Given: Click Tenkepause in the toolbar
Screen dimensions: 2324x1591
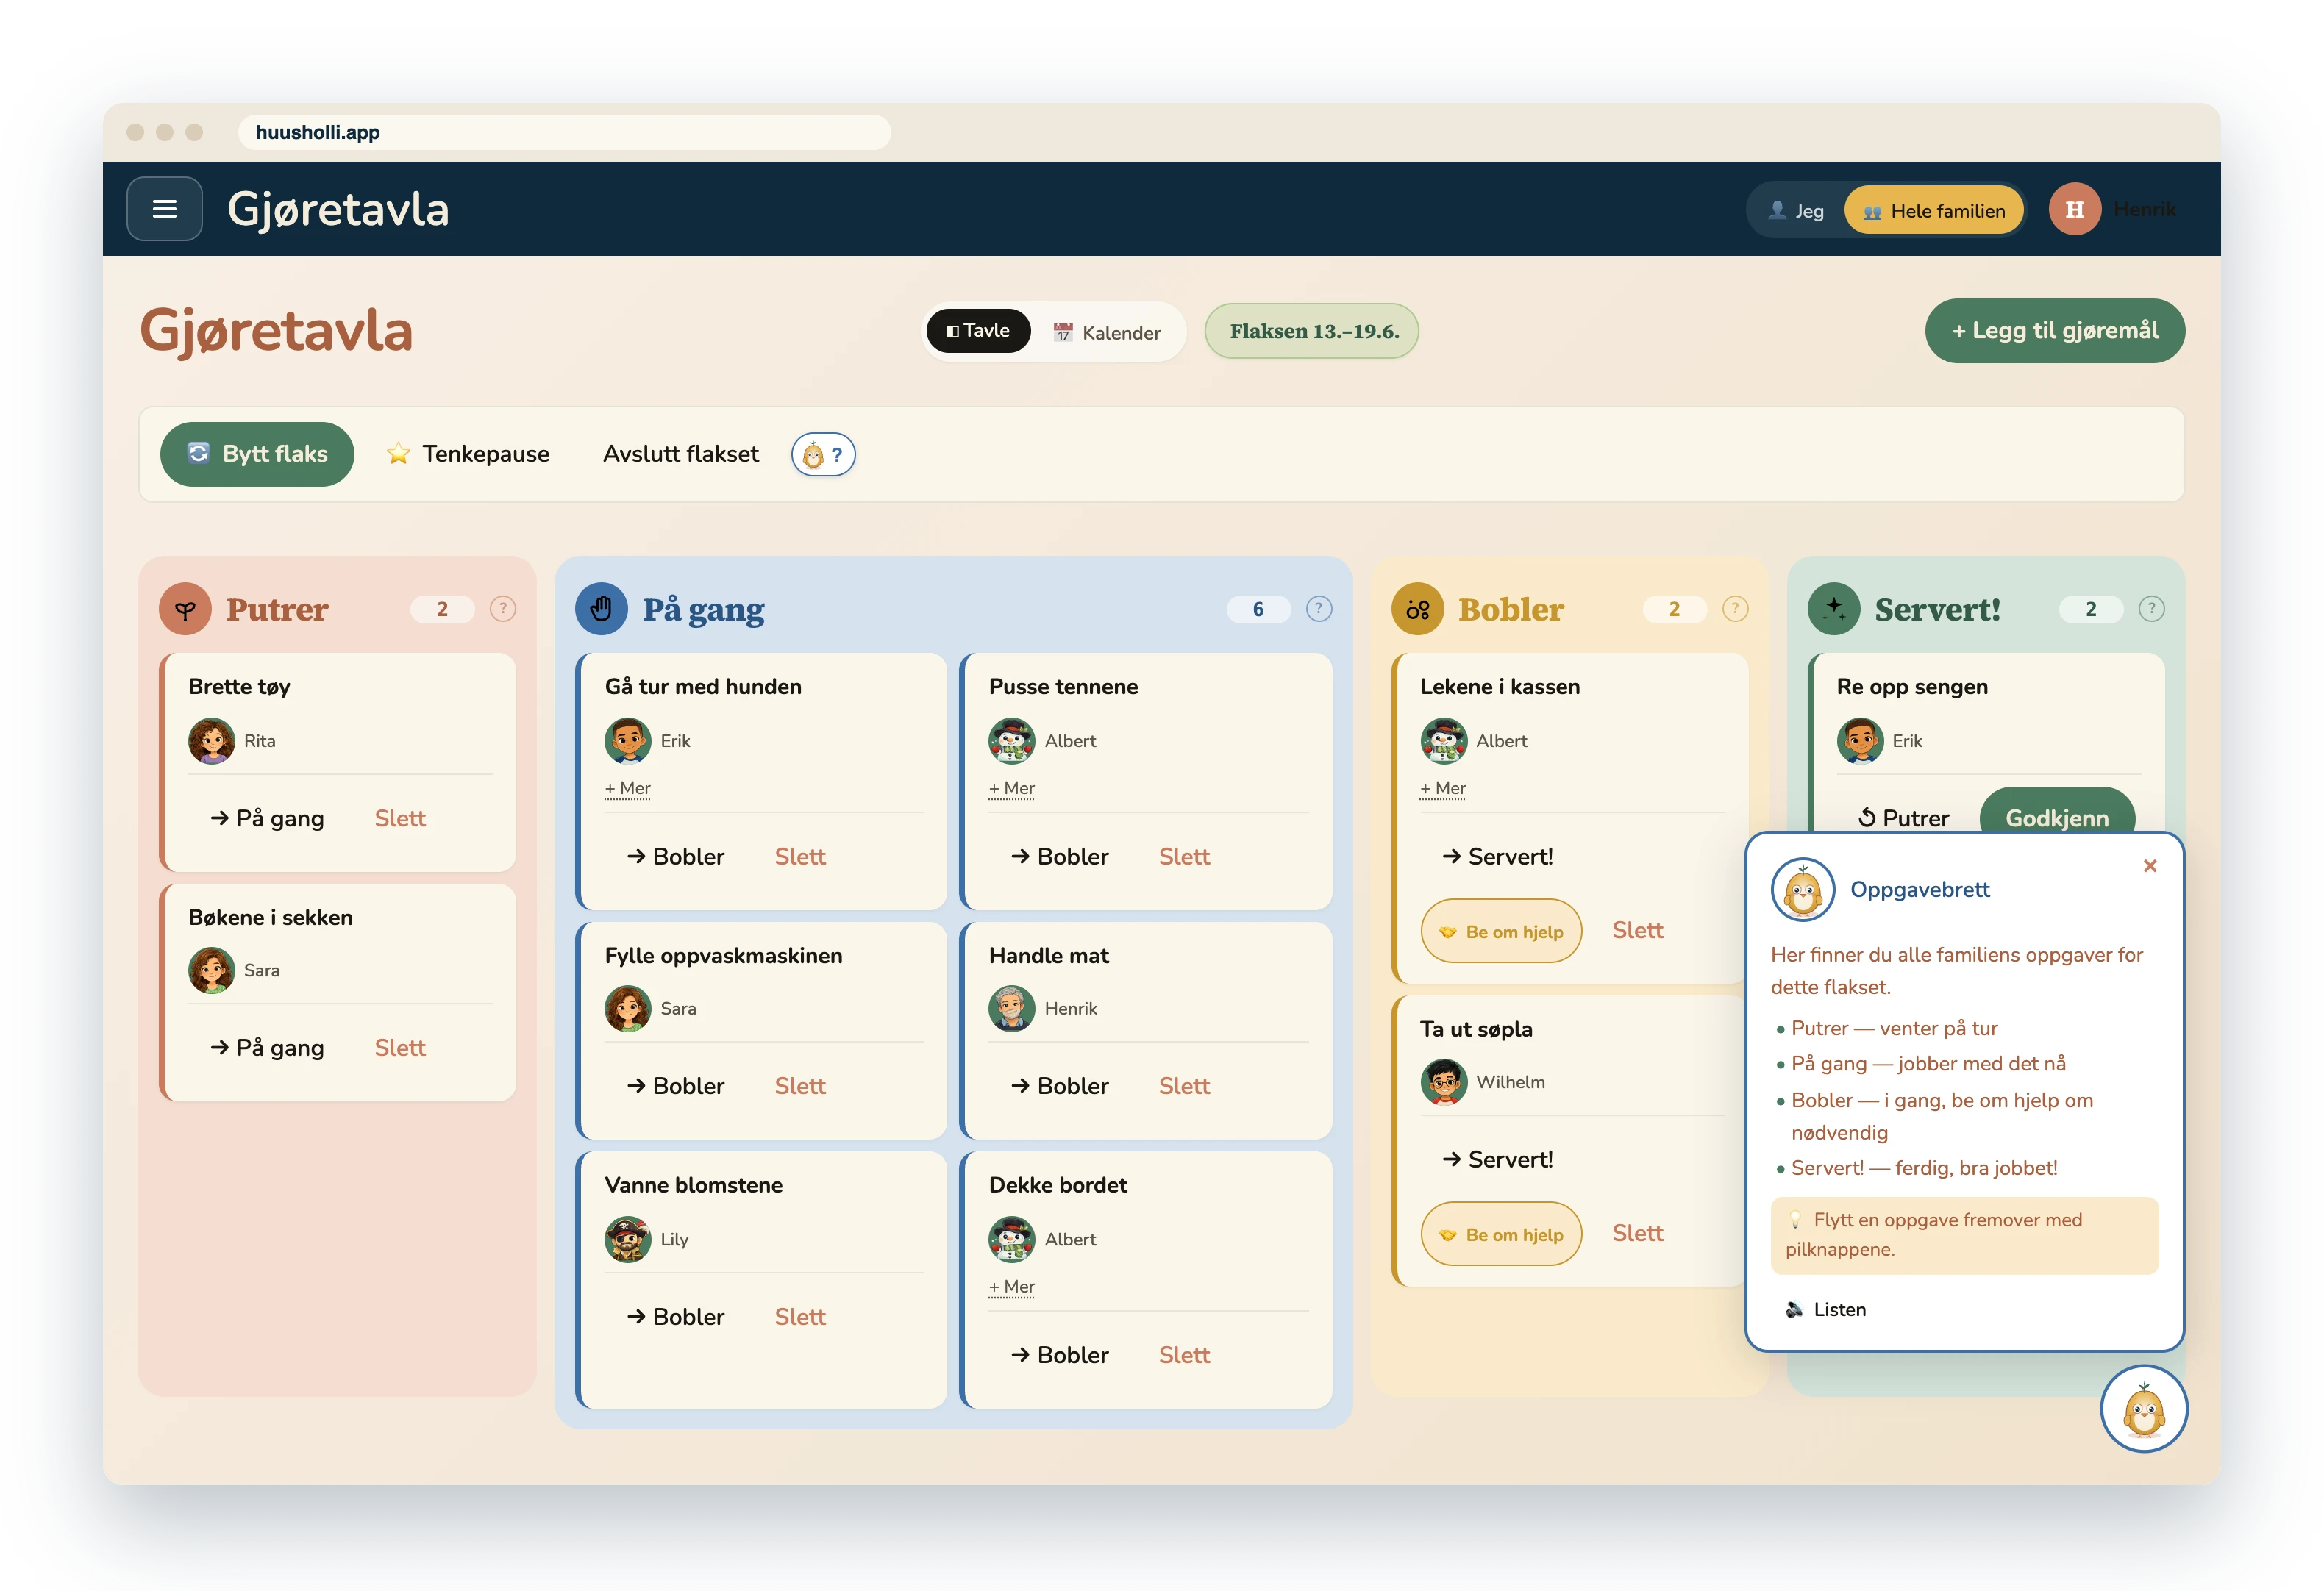Looking at the screenshot, I should tap(468, 454).
